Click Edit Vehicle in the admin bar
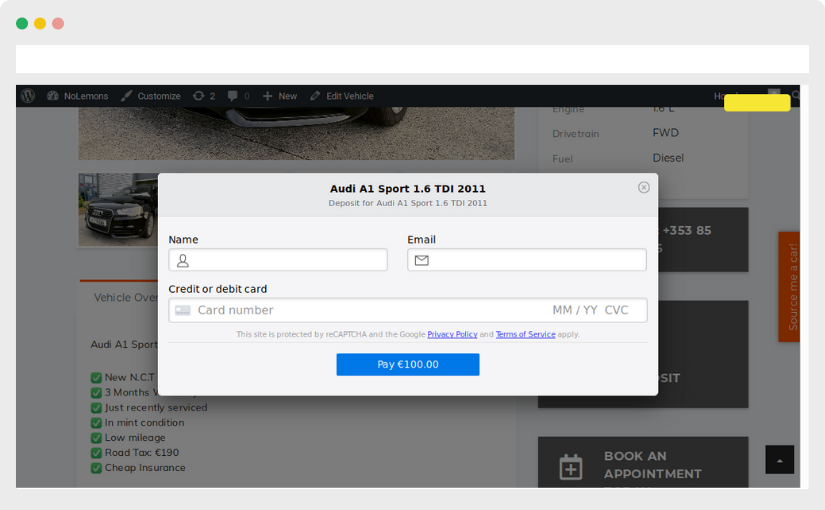The image size is (825, 510). (x=342, y=96)
